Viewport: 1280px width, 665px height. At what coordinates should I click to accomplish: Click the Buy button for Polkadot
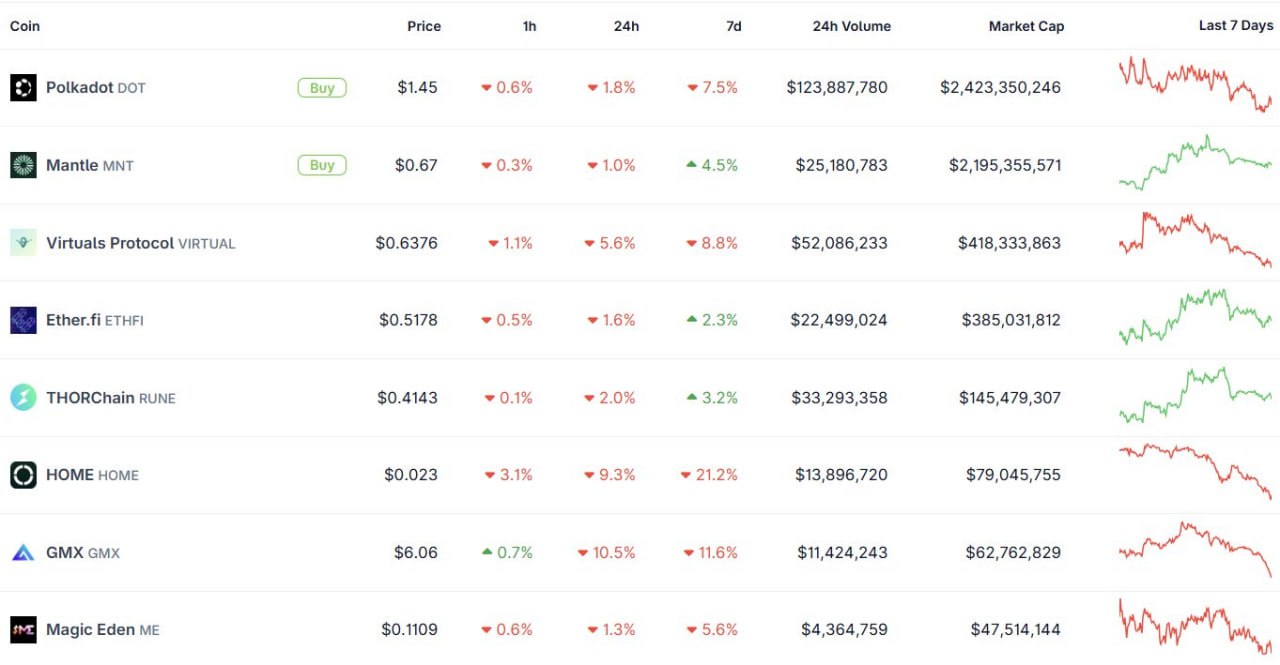pos(322,88)
